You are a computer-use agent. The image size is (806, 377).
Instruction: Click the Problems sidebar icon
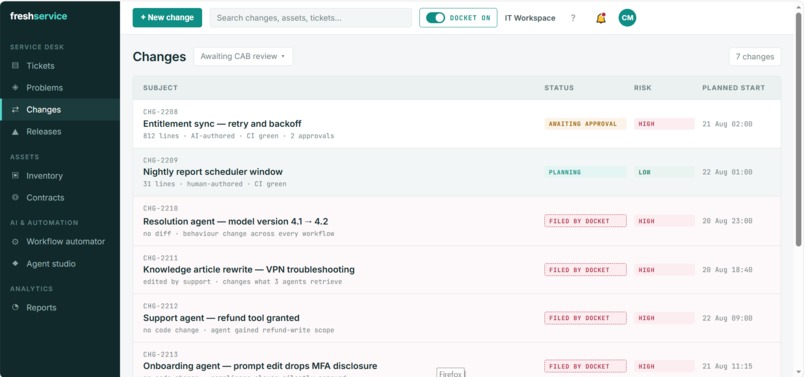[x=15, y=87]
